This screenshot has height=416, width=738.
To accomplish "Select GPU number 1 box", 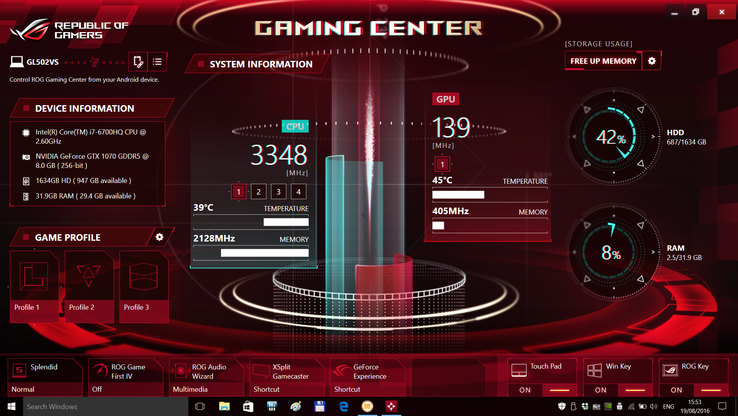I will (442, 165).
